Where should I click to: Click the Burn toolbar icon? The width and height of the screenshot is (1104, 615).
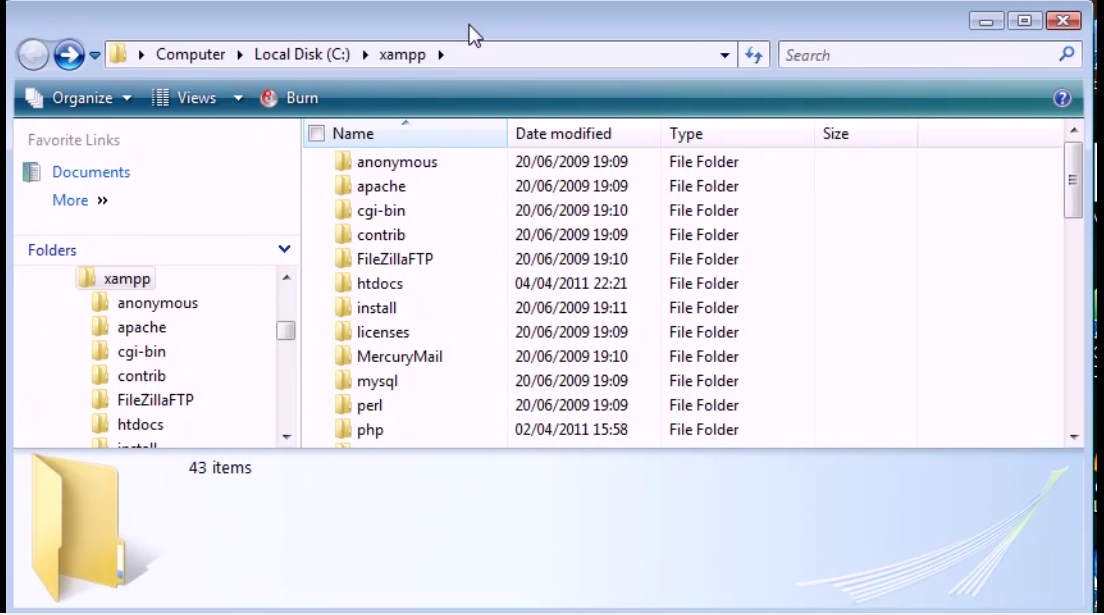click(267, 97)
